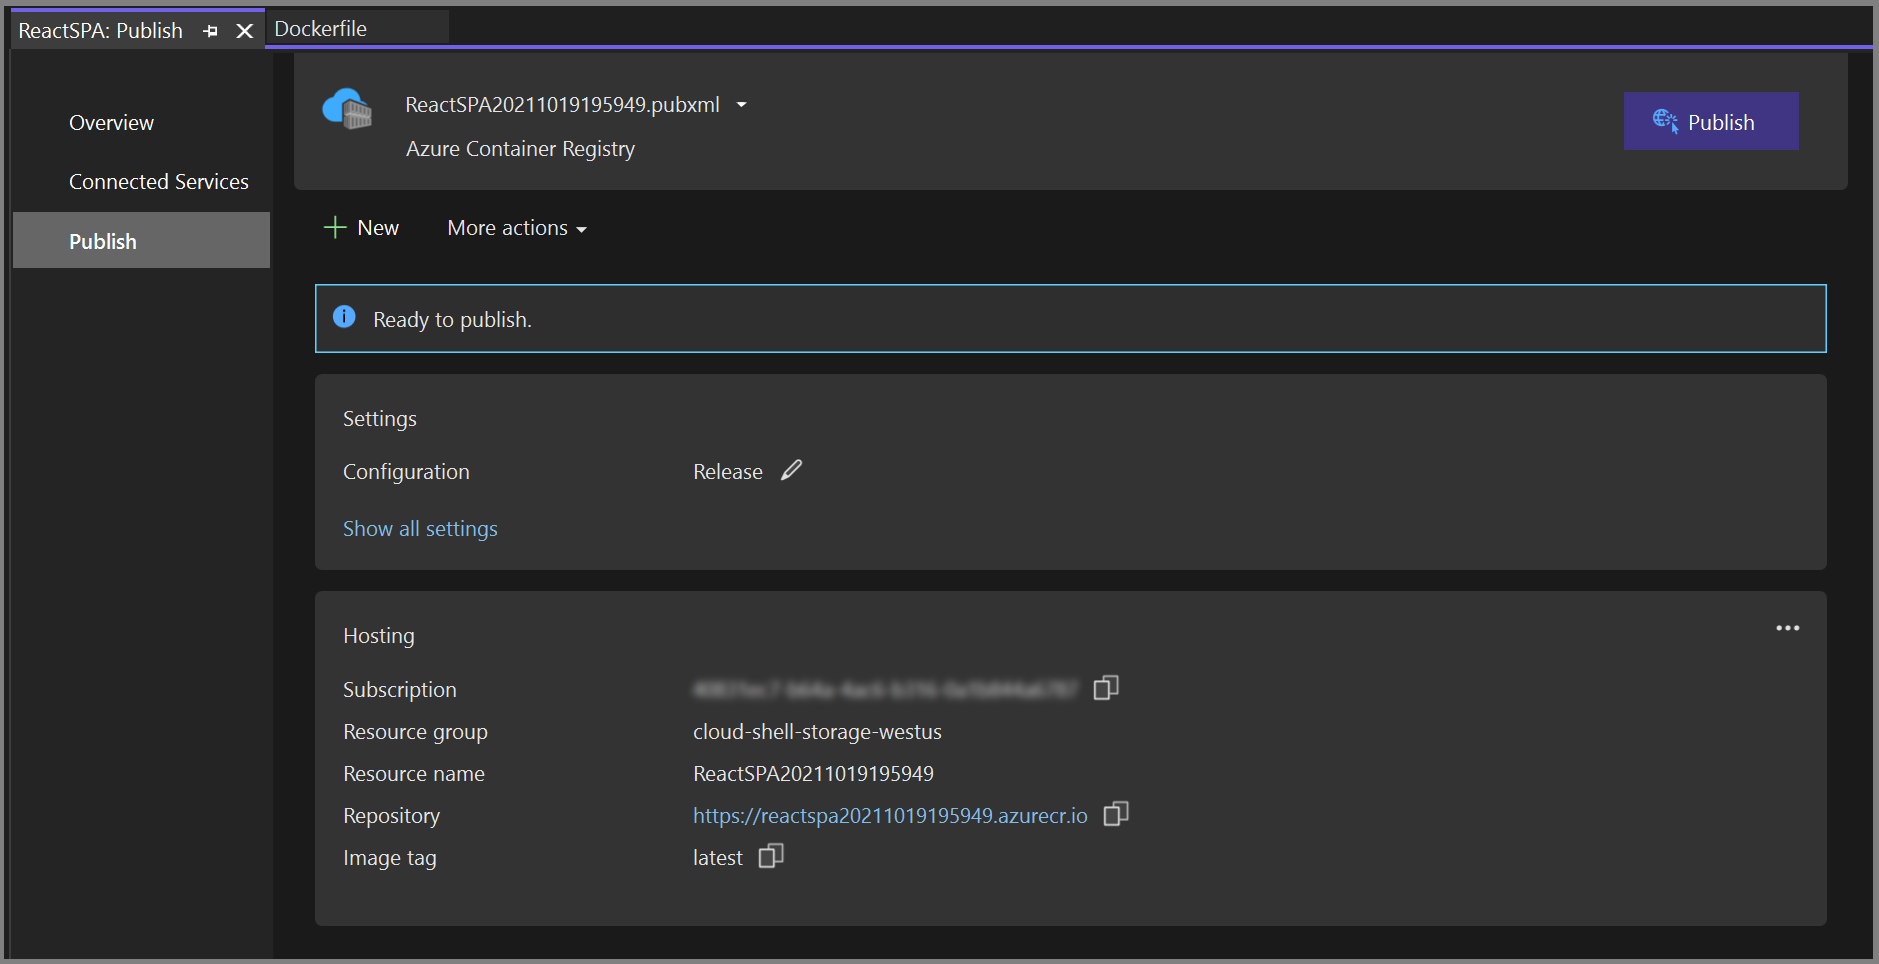Edit the Release configuration with pencil icon
The height and width of the screenshot is (964, 1879).
tap(791, 470)
